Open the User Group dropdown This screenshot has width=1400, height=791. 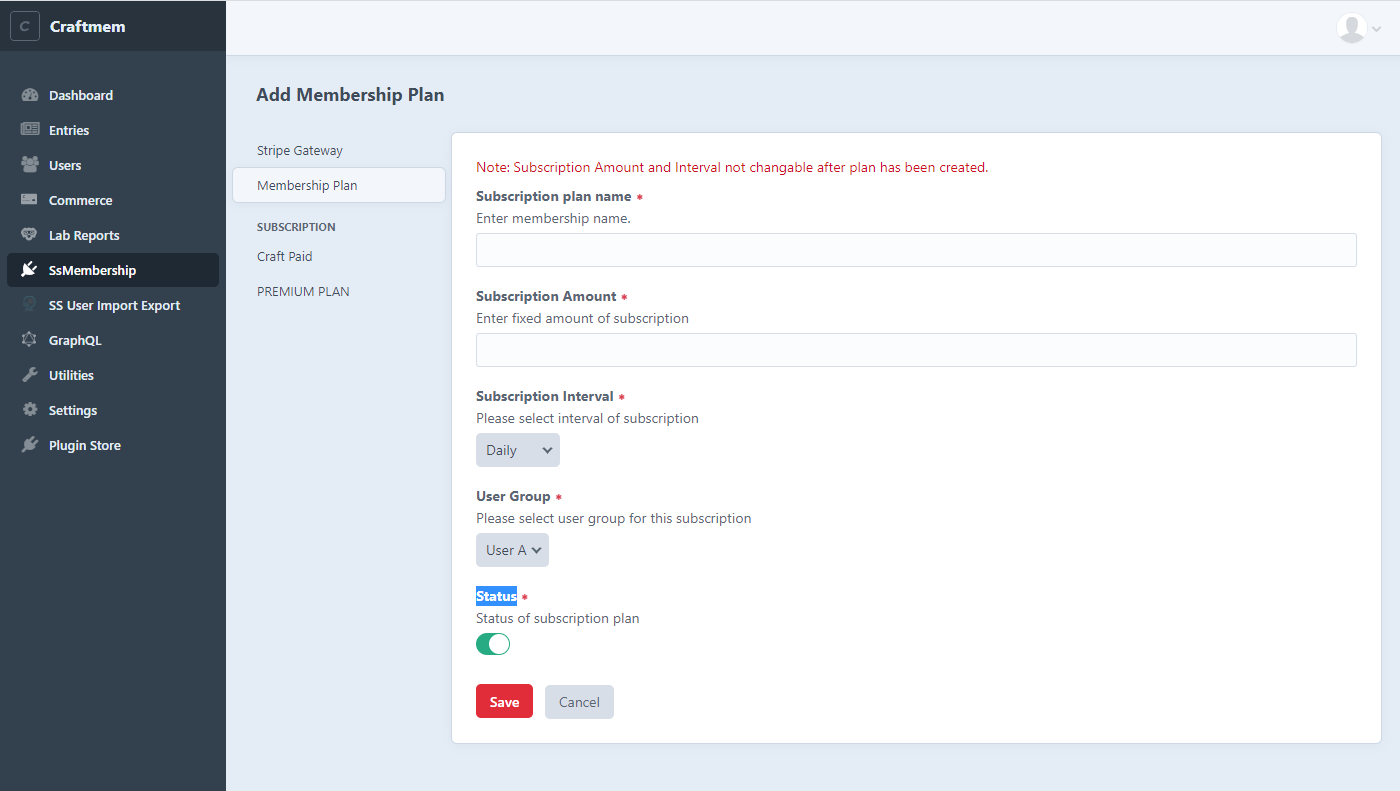pyautogui.click(x=512, y=550)
